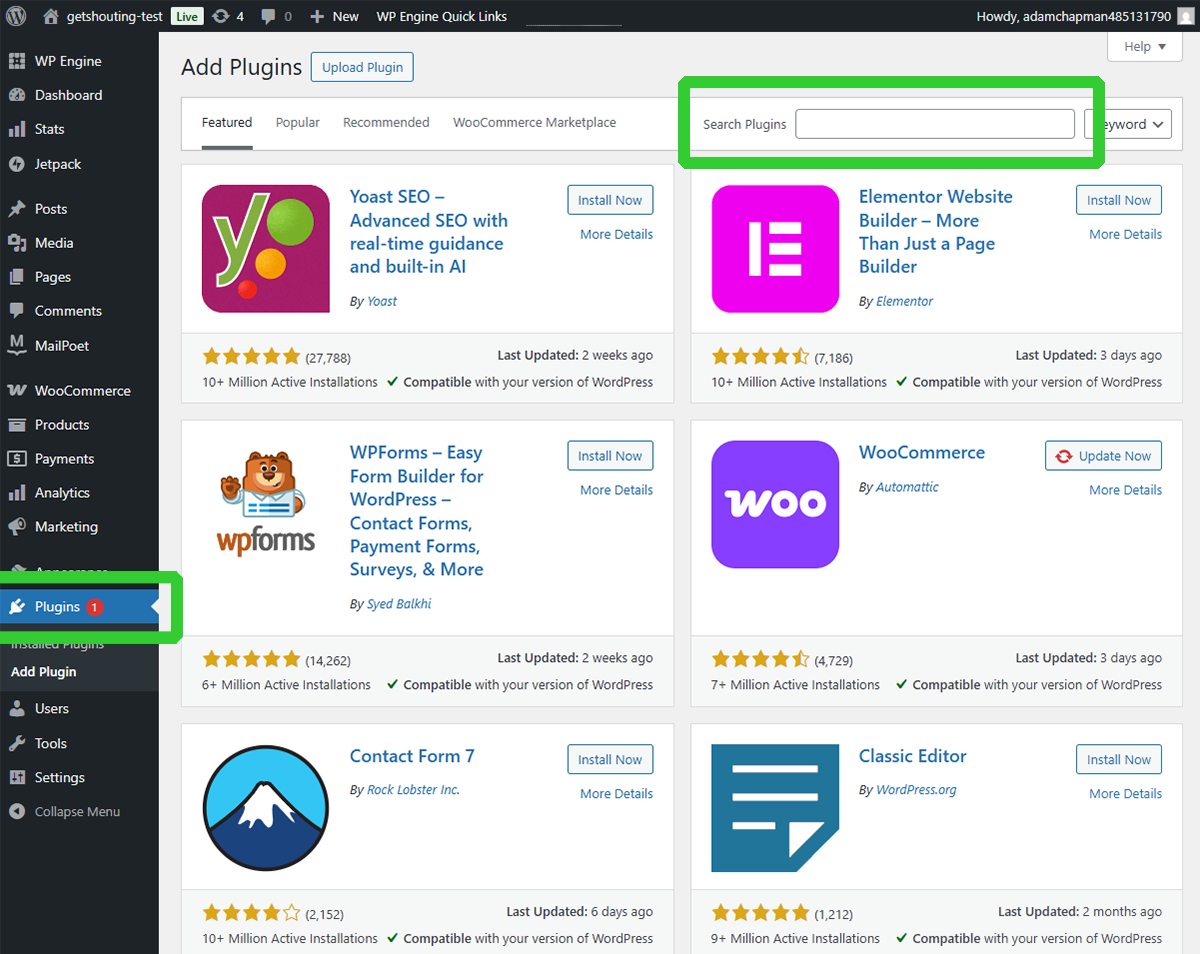Click the Contact Form 7 plugin logo

(x=265, y=807)
